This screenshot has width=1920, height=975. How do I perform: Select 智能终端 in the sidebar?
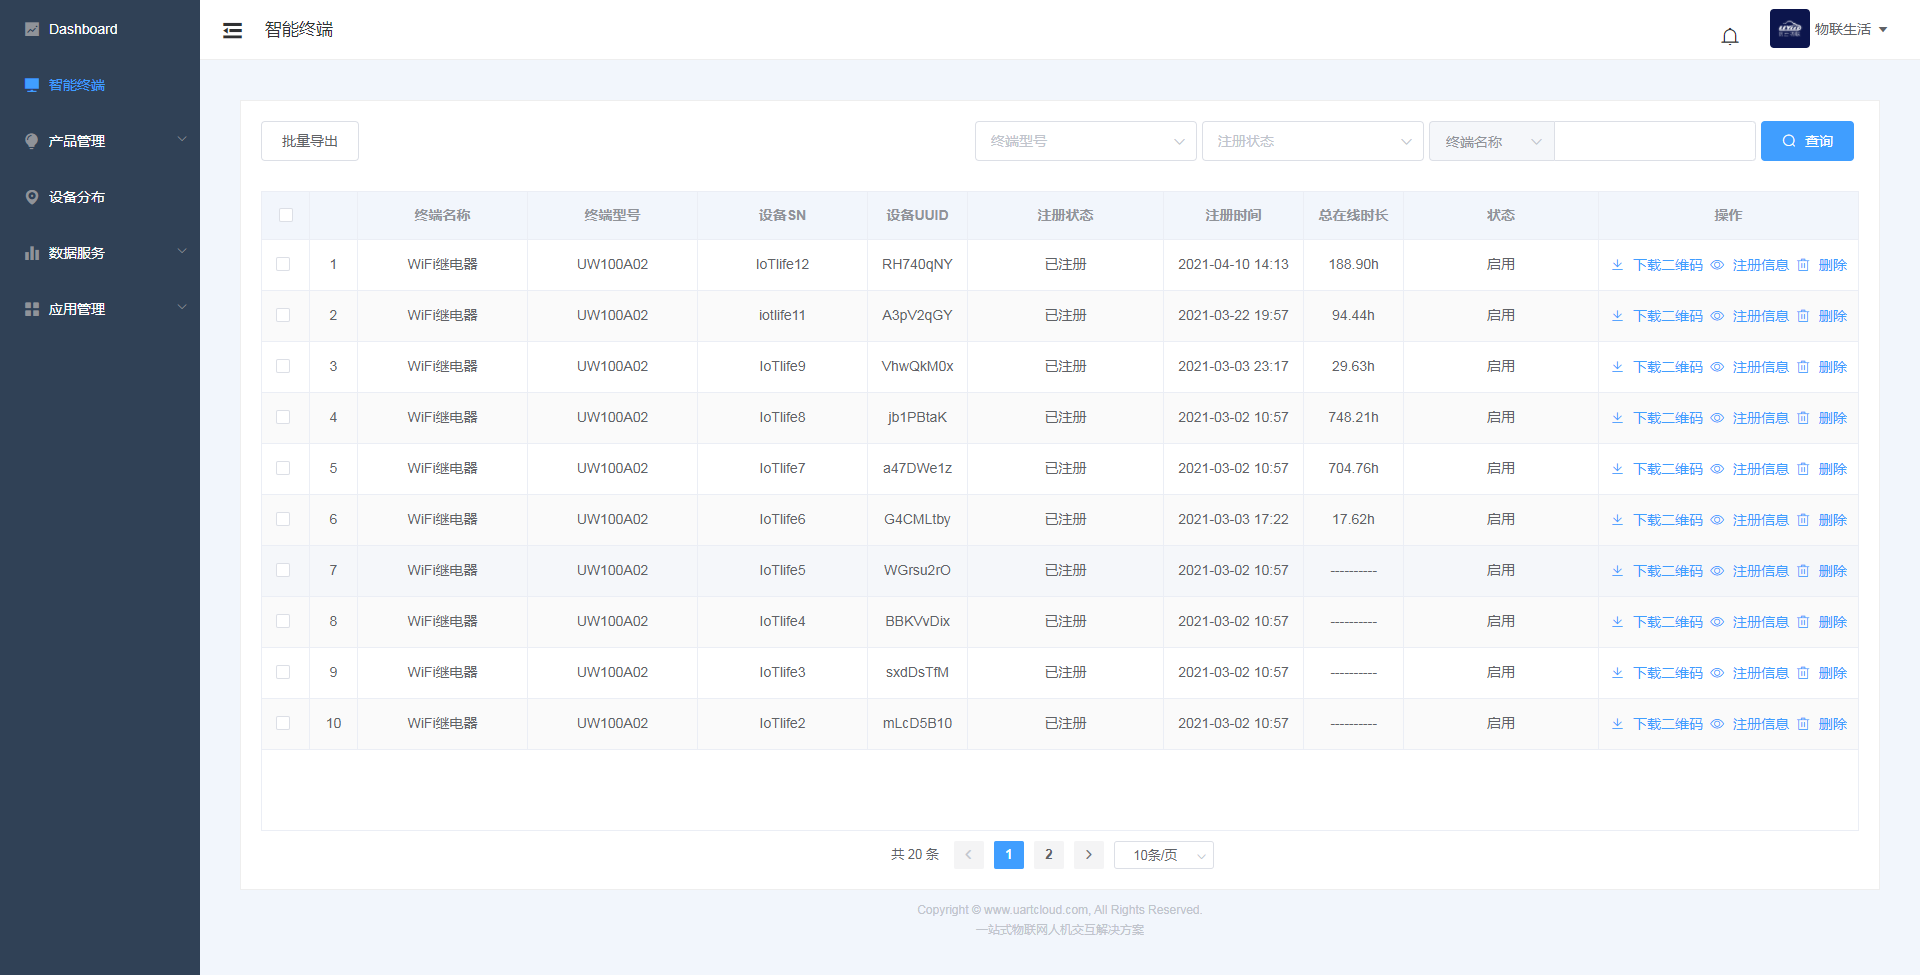click(100, 85)
